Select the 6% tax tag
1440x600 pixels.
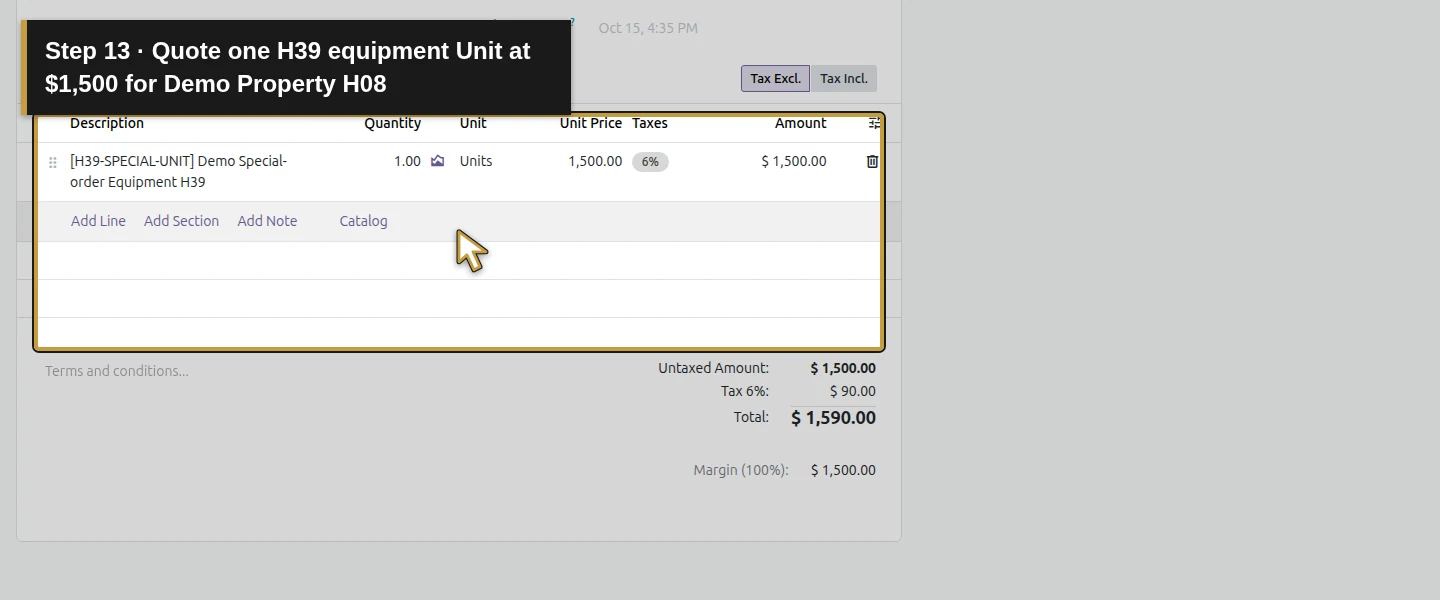[650, 162]
